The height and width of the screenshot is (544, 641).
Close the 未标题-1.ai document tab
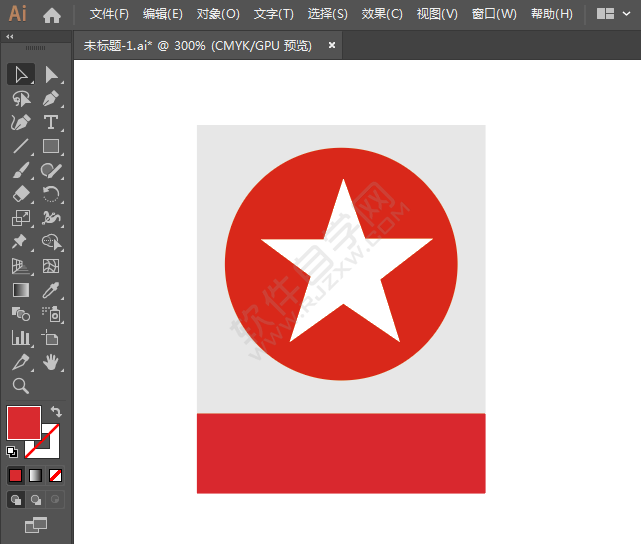[x=332, y=45]
